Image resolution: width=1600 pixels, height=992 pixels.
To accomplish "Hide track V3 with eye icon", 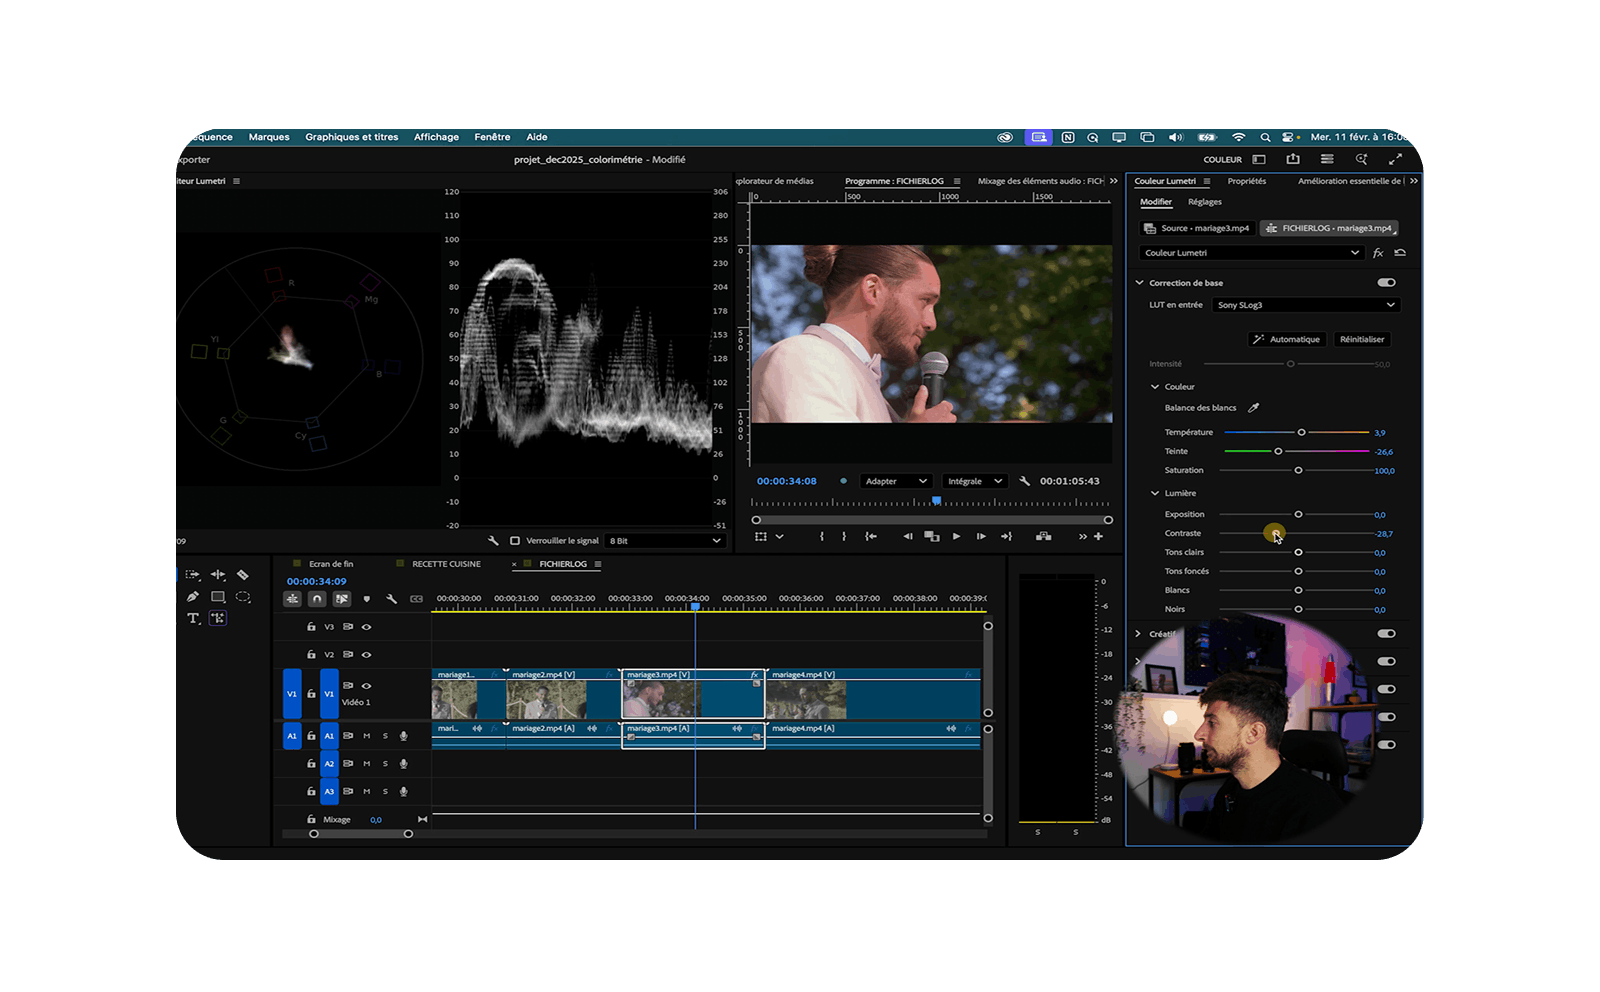I will point(366,627).
